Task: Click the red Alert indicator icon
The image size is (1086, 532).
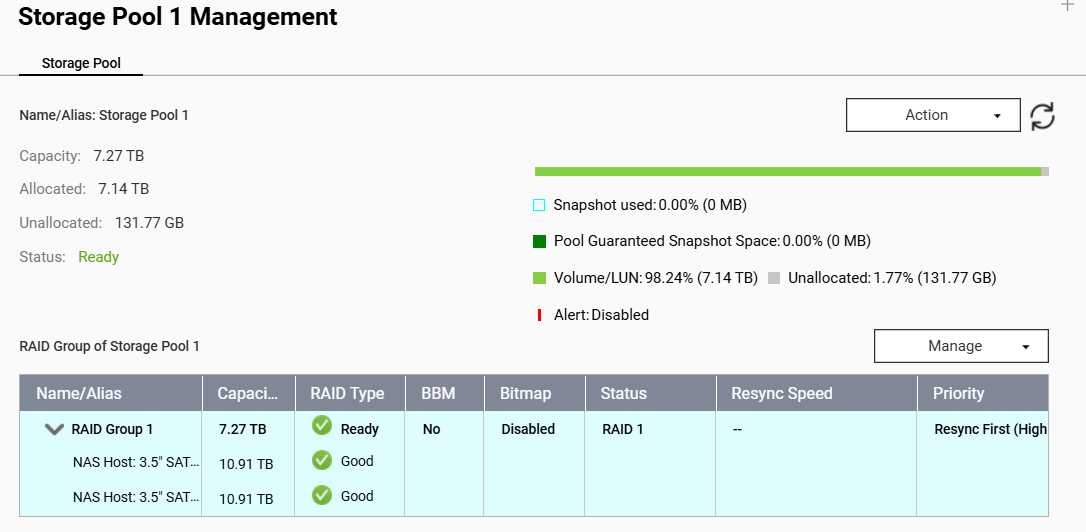Action: [x=540, y=315]
